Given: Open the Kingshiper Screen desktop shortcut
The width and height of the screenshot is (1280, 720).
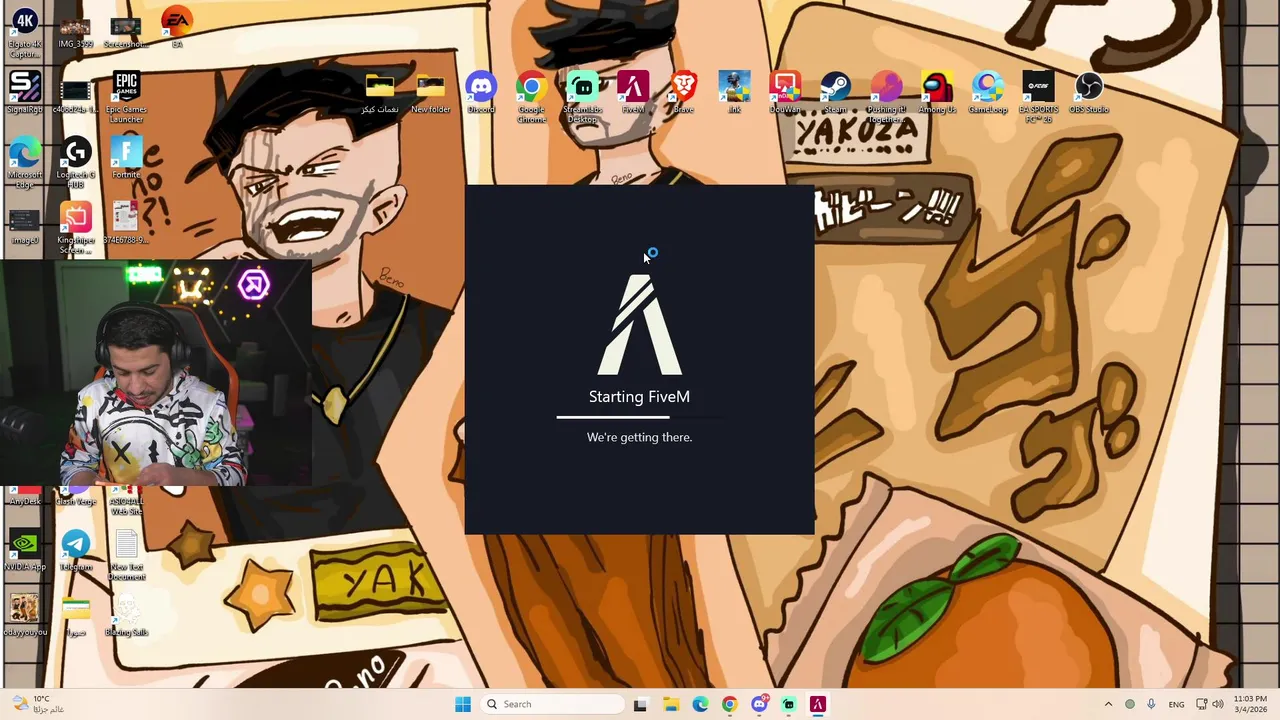Looking at the screenshot, I should pyautogui.click(x=76, y=228).
